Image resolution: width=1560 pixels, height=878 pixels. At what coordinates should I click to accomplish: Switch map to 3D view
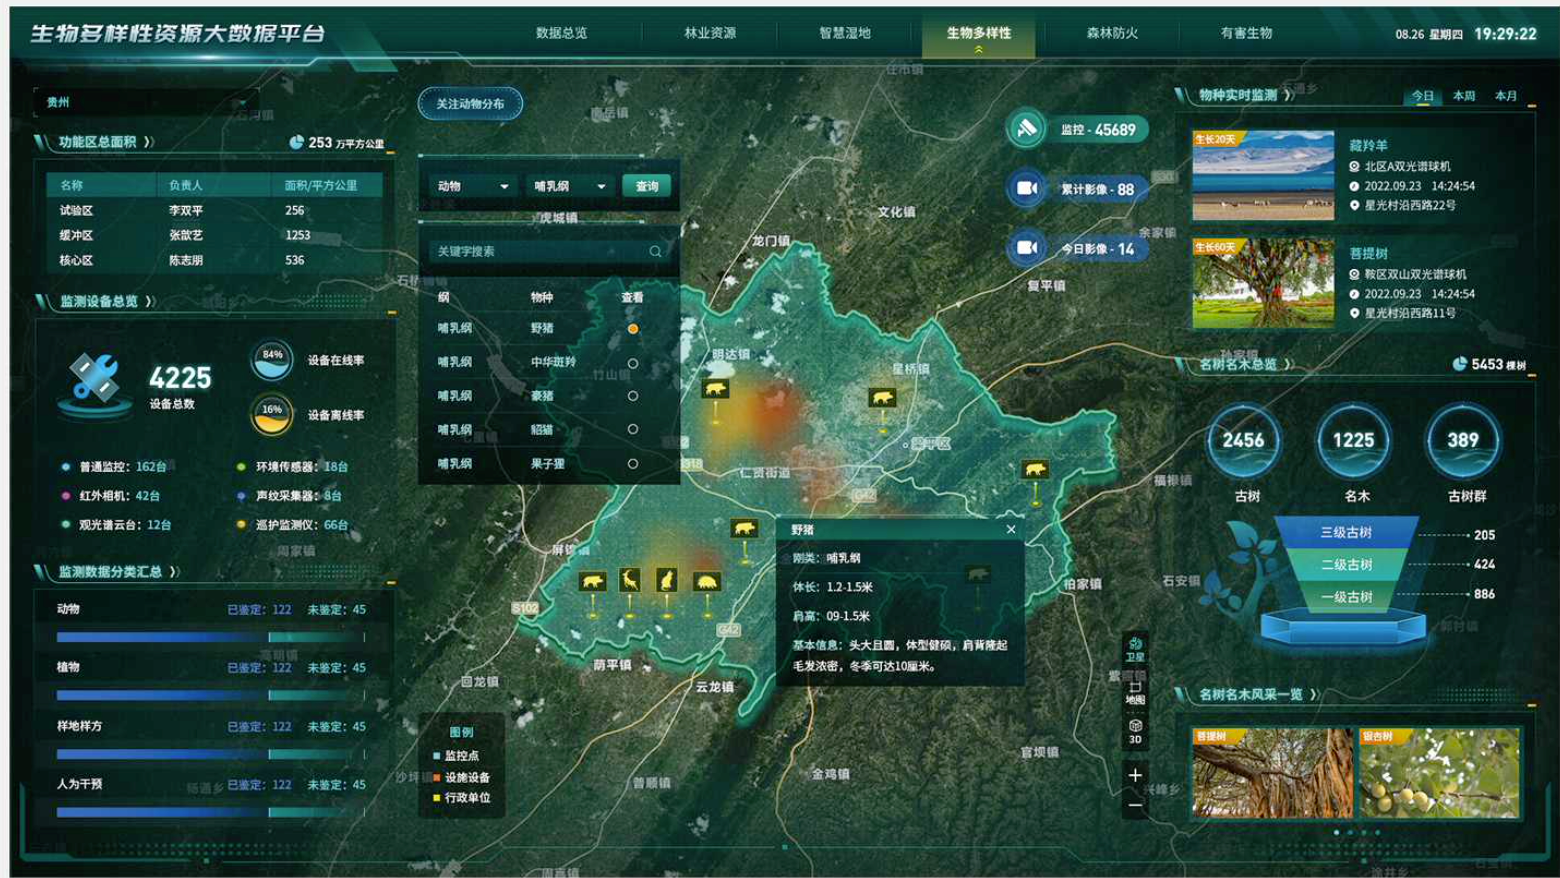tap(1135, 732)
